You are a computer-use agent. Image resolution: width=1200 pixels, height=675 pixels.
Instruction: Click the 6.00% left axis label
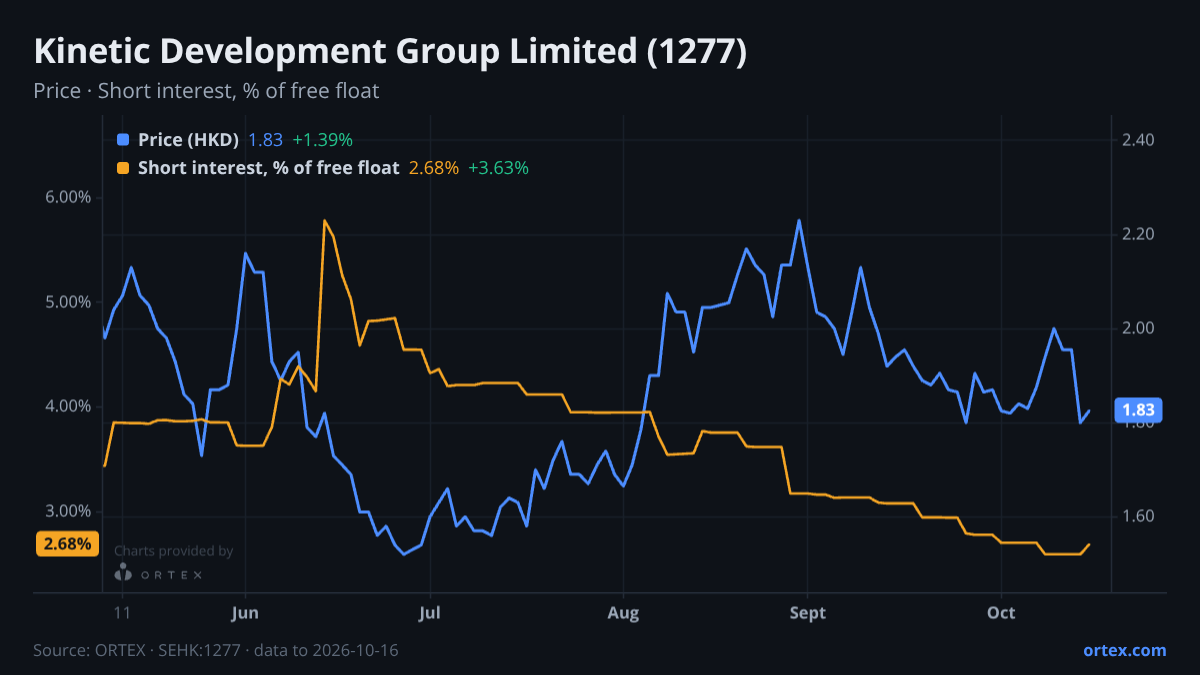69,197
